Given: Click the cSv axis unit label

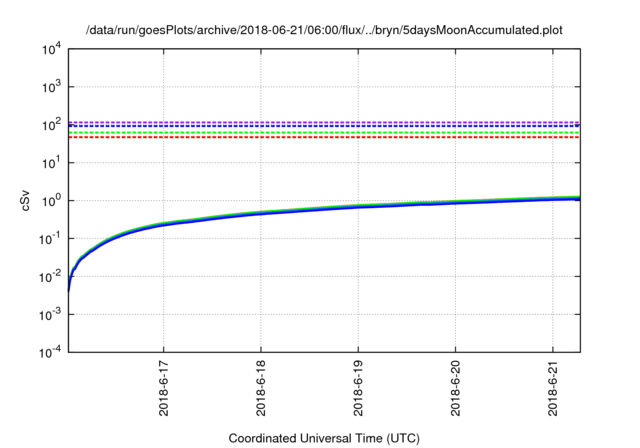Looking at the screenshot, I should (25, 200).
